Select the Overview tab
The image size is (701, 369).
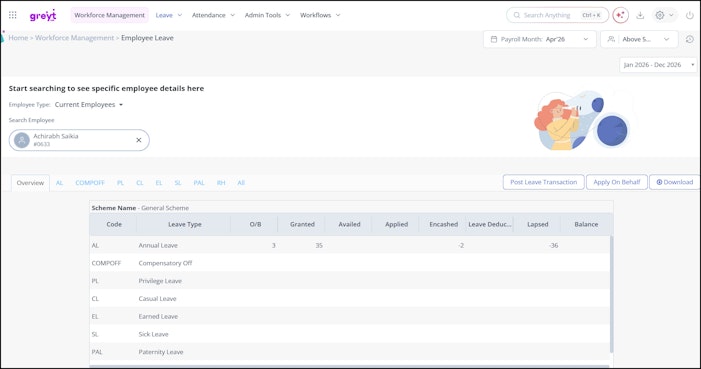coord(30,183)
